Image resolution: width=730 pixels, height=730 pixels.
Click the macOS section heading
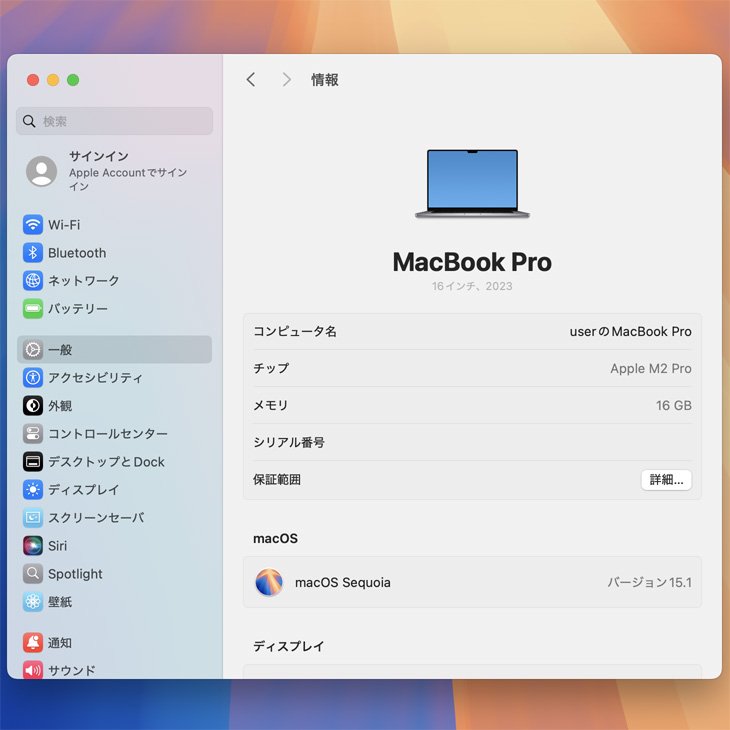point(275,539)
